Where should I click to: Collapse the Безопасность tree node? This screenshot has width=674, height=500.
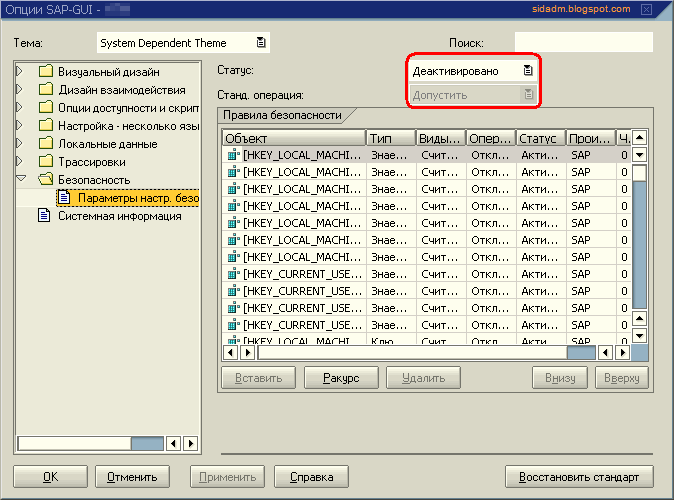pos(21,178)
